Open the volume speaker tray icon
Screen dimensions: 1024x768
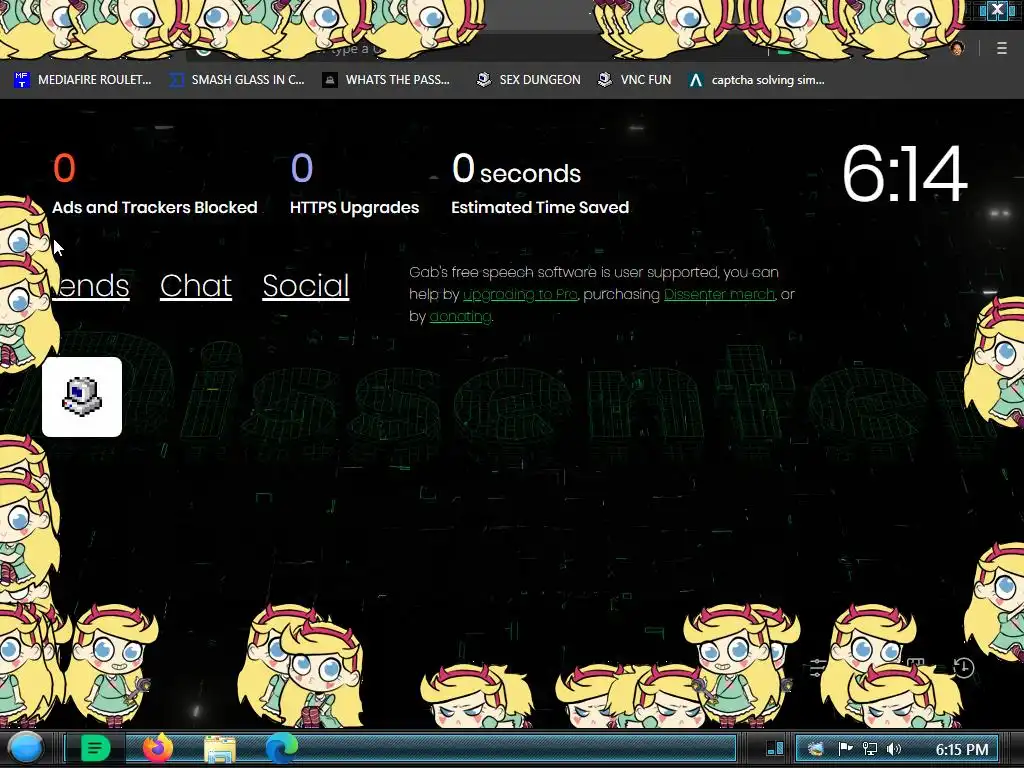894,749
